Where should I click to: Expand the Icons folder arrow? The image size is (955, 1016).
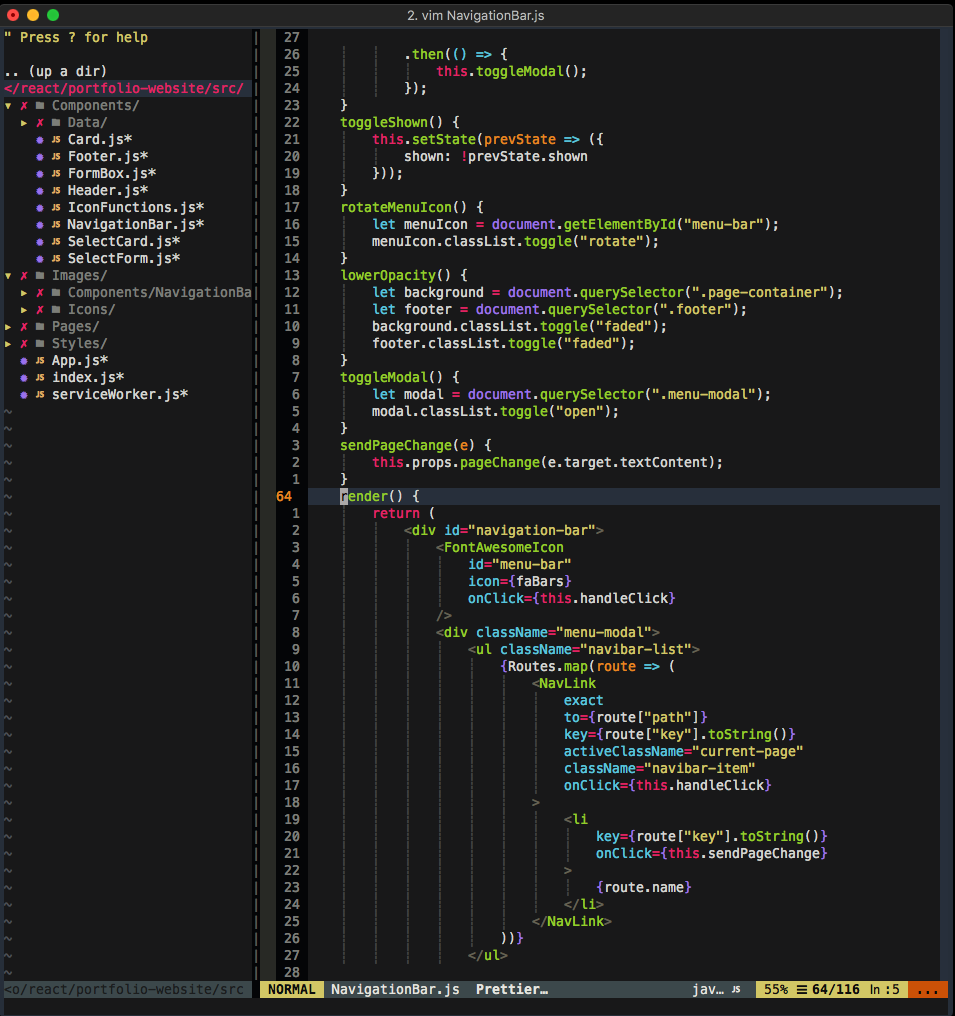point(24,310)
